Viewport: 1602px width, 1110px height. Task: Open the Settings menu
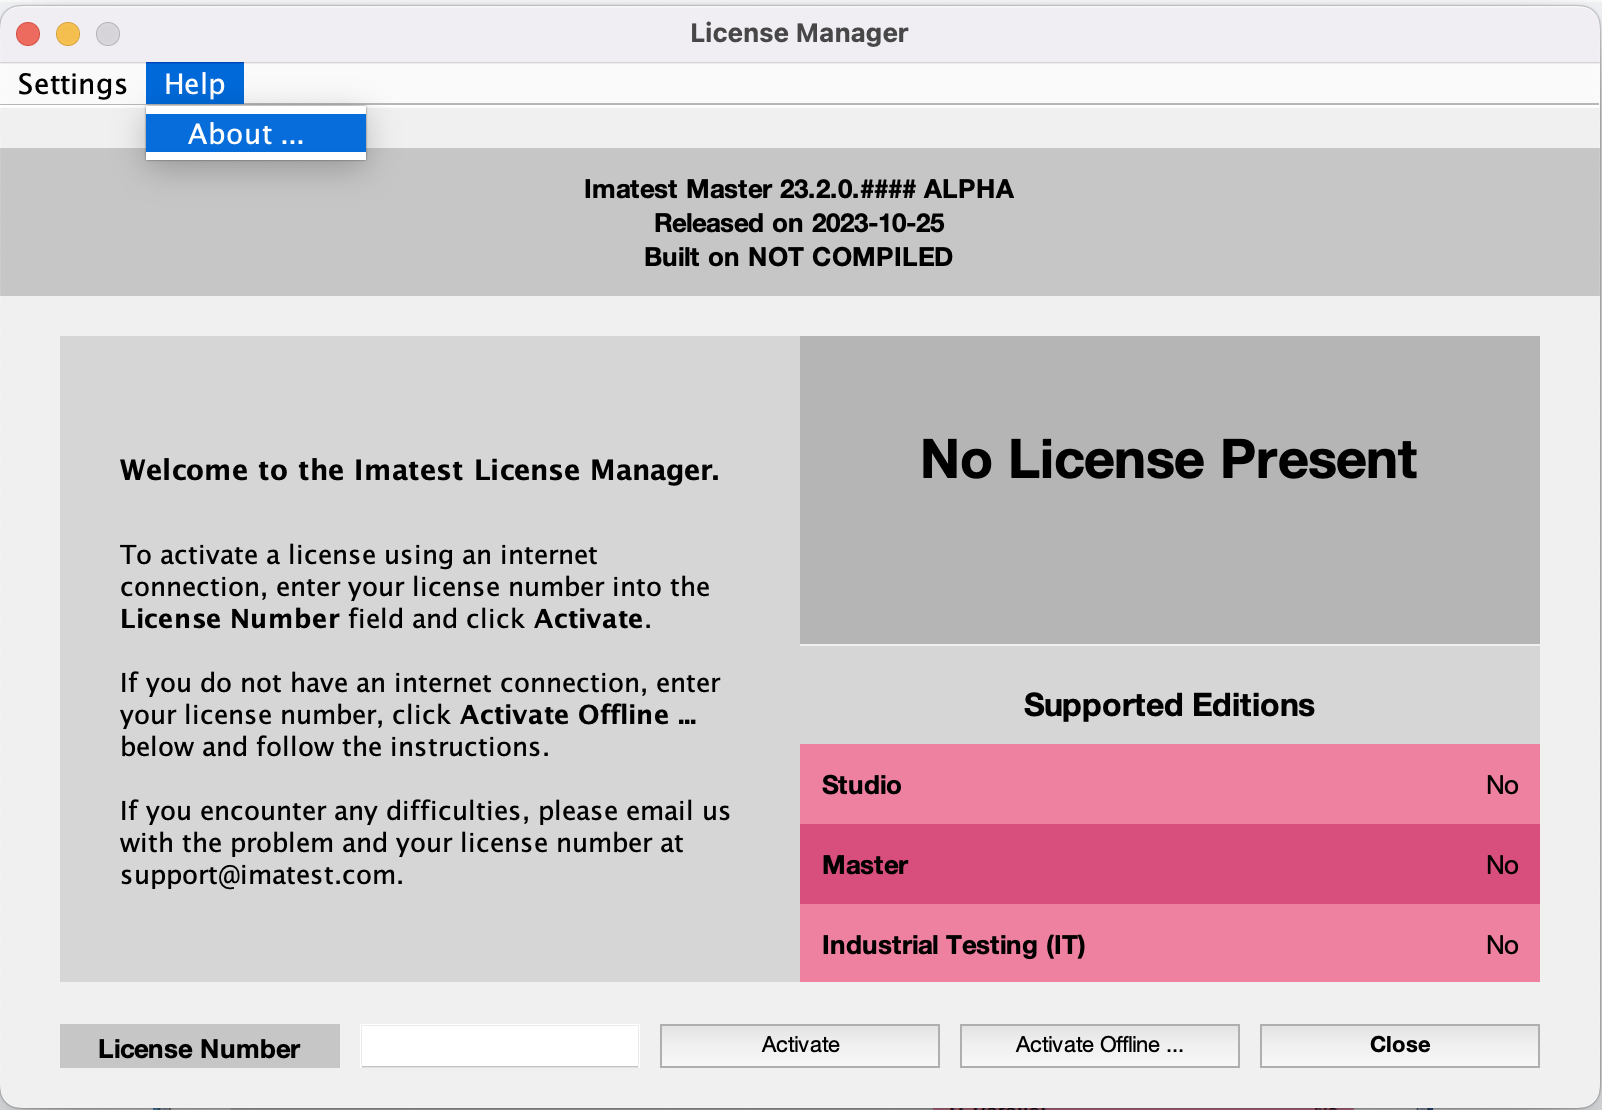[72, 84]
